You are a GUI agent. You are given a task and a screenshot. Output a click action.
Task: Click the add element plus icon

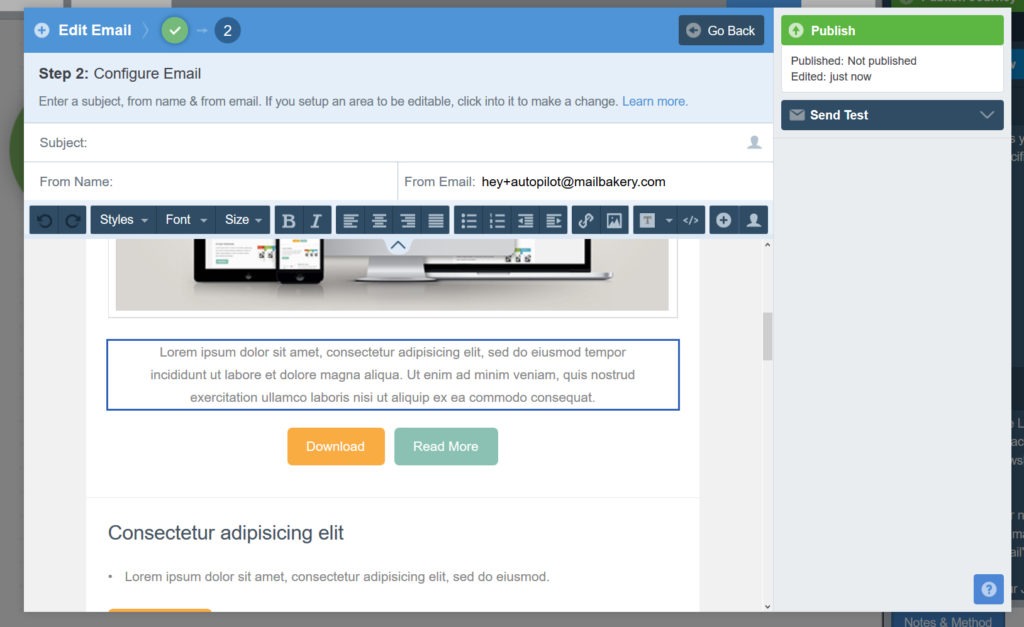coord(723,220)
